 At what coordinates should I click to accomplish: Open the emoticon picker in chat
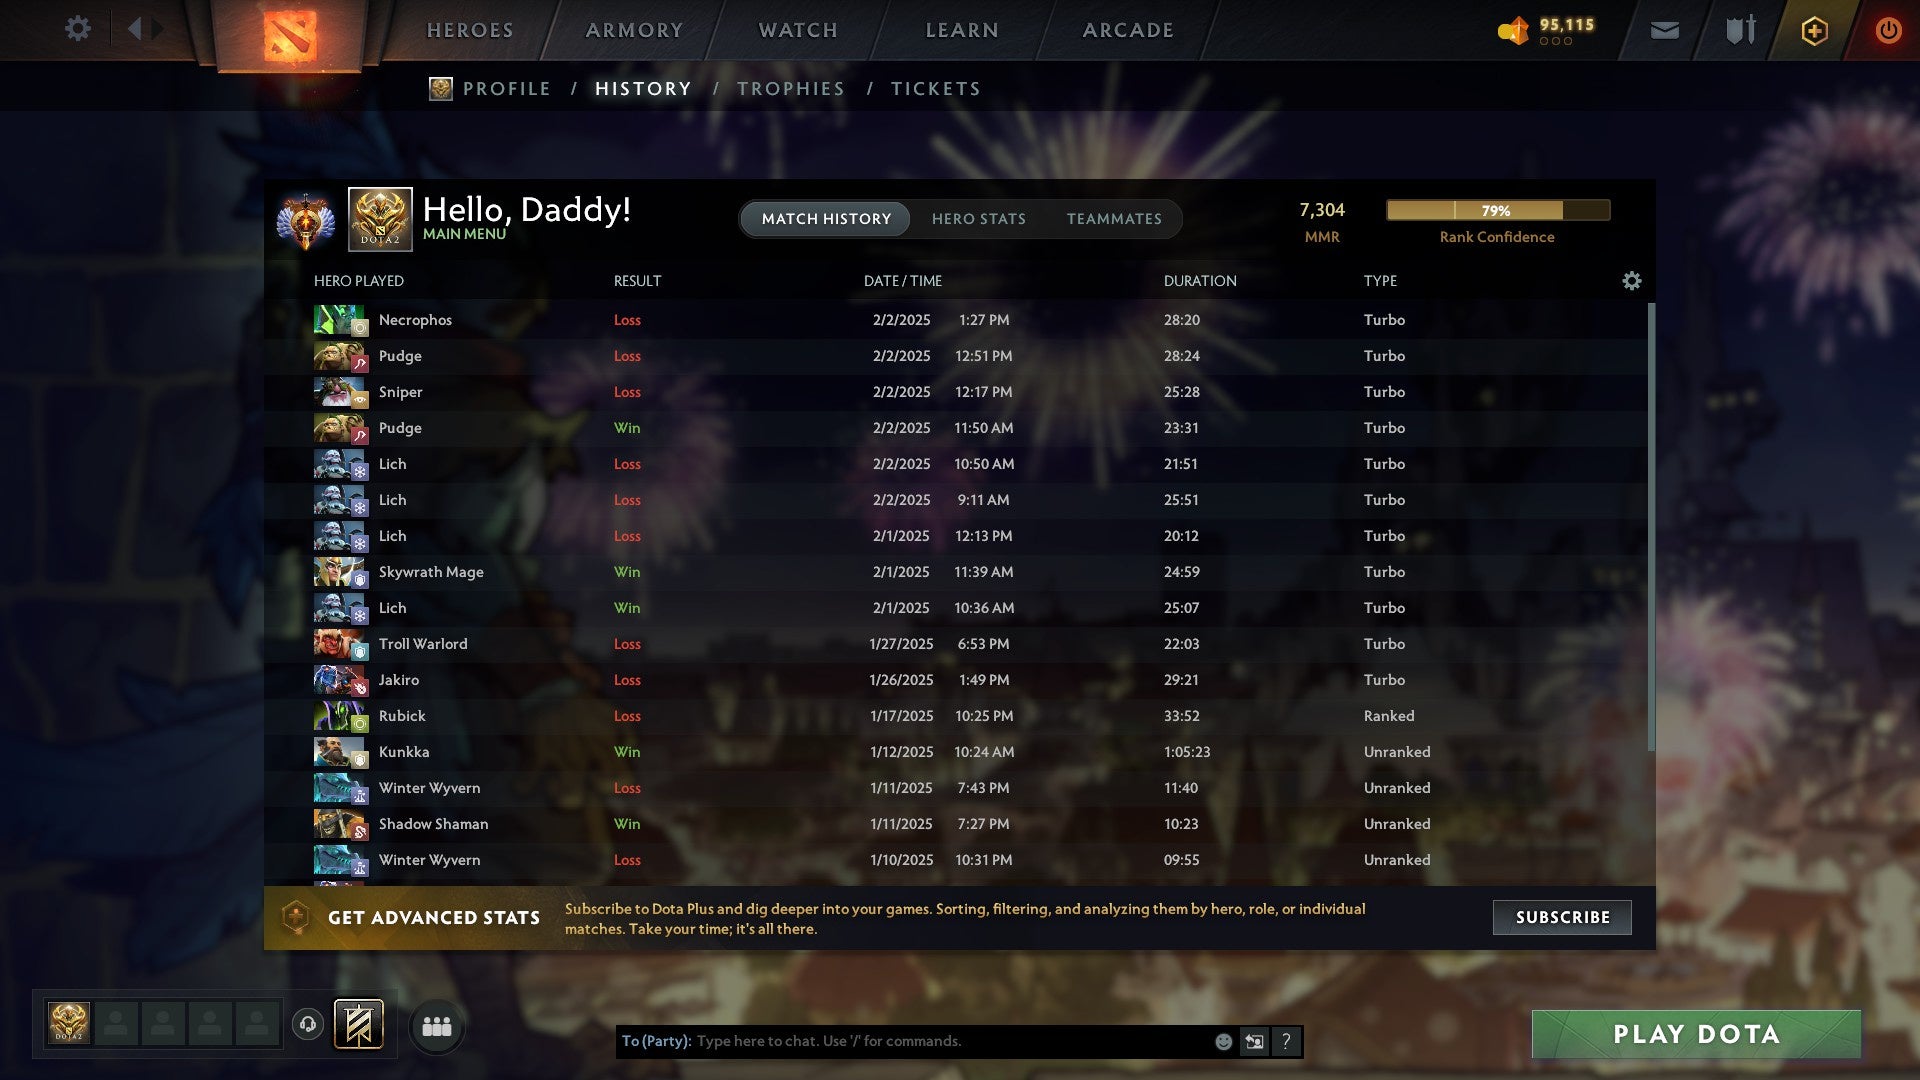[x=1223, y=1042]
